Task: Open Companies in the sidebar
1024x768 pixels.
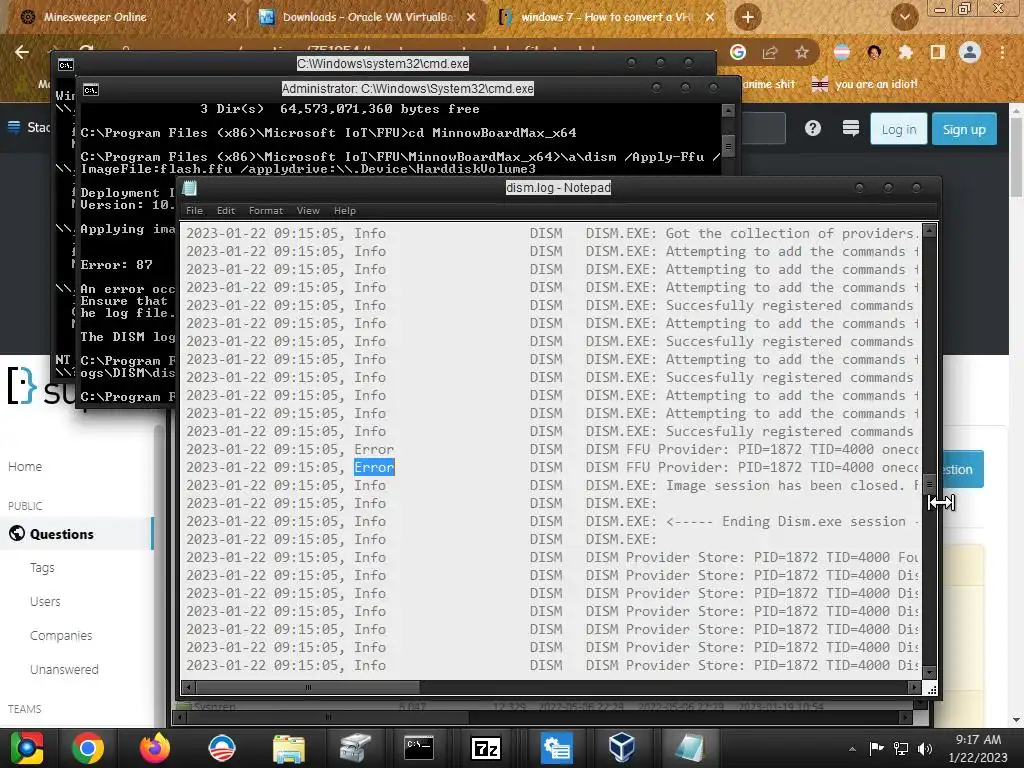Action: pos(61,635)
